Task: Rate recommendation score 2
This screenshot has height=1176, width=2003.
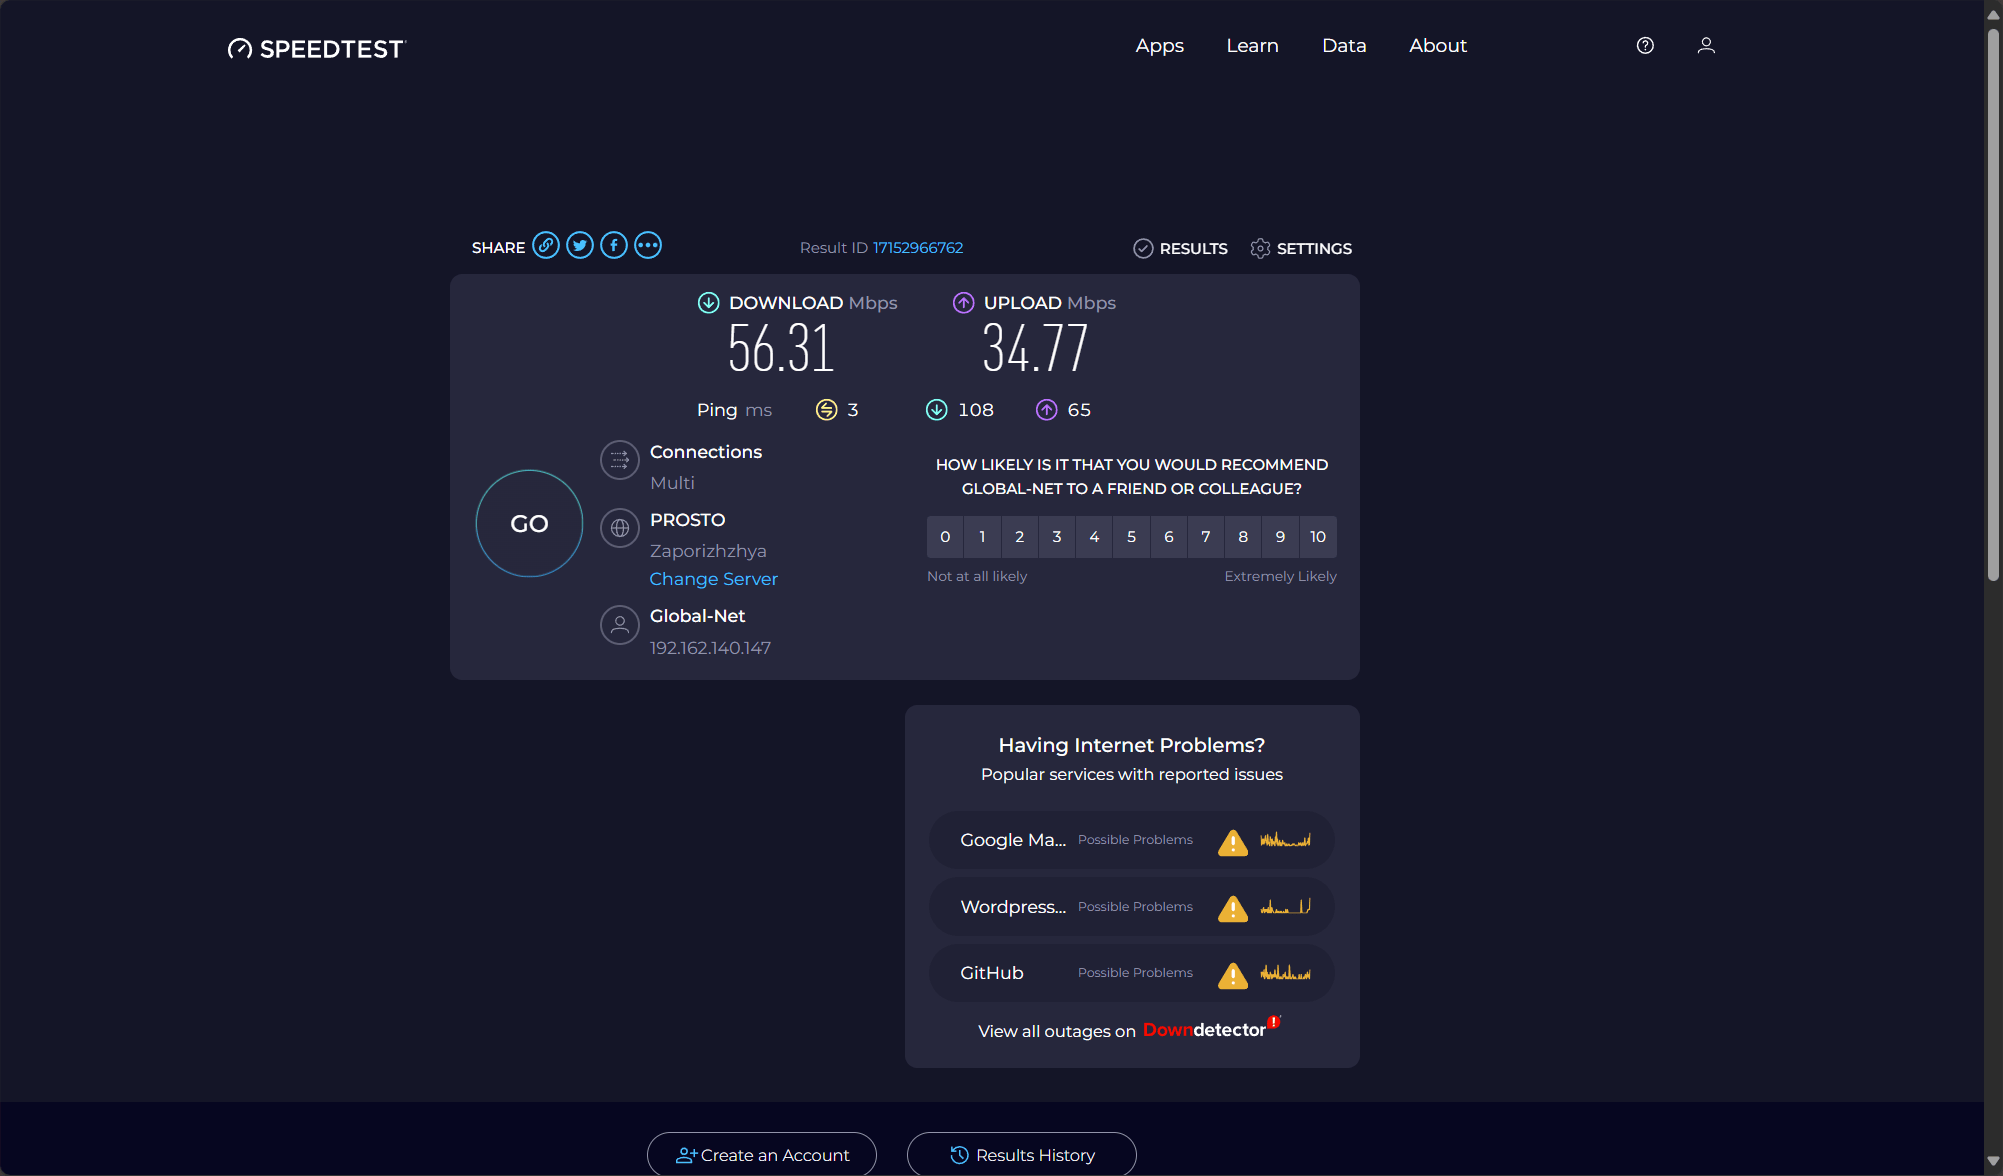Action: (x=1019, y=537)
